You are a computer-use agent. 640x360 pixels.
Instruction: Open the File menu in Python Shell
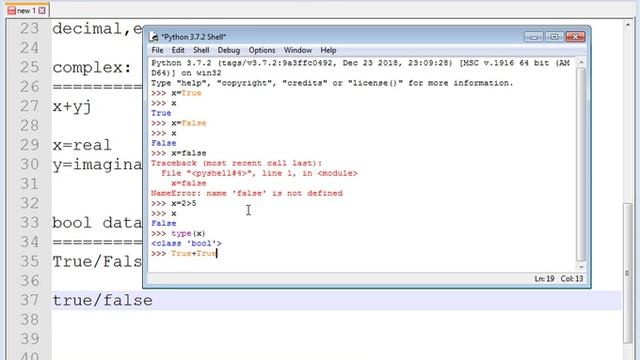157,50
